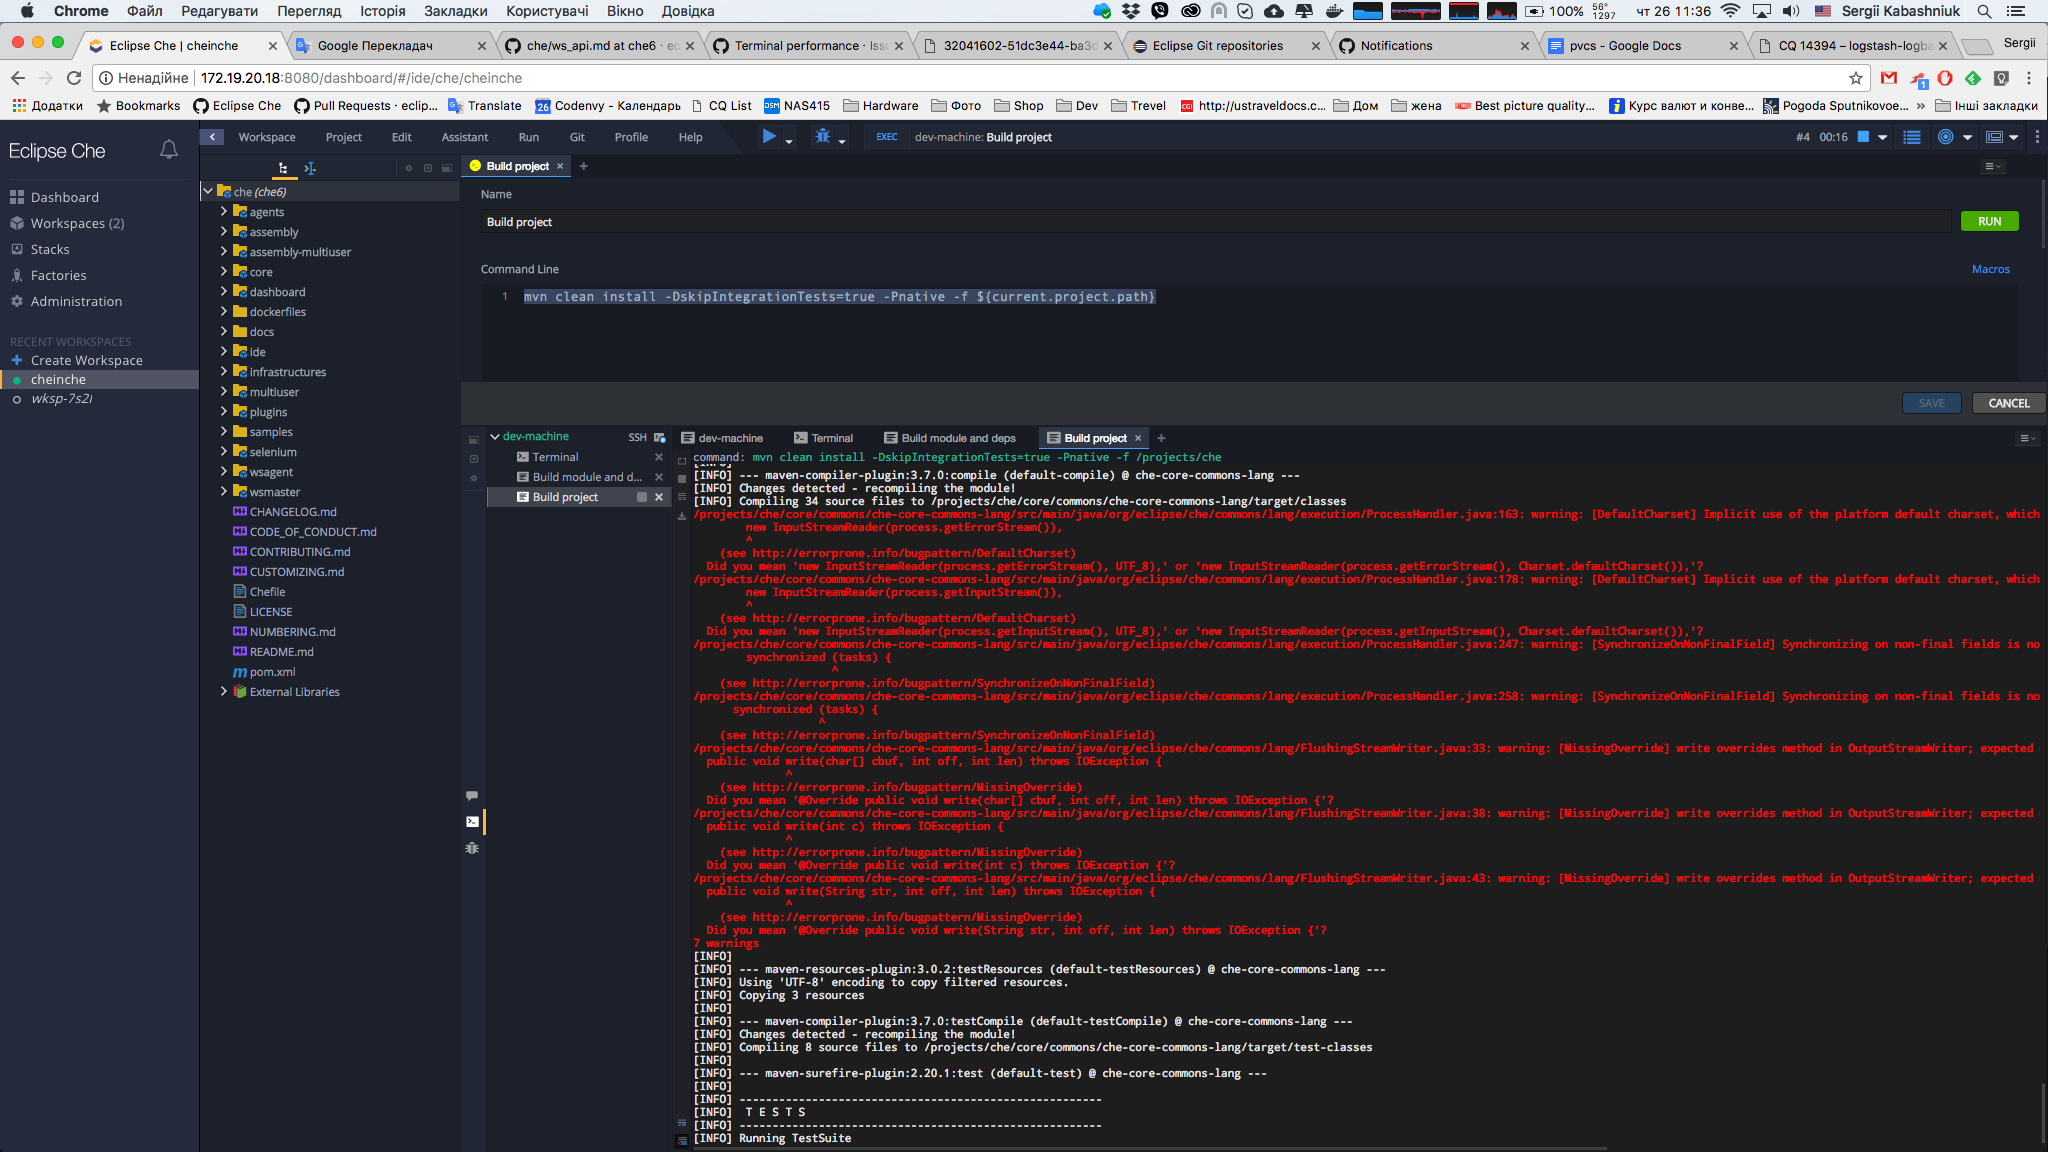The image size is (2048, 1152).
Task: Click the SSH terminal icon beside dev-machine
Action: coord(659,437)
